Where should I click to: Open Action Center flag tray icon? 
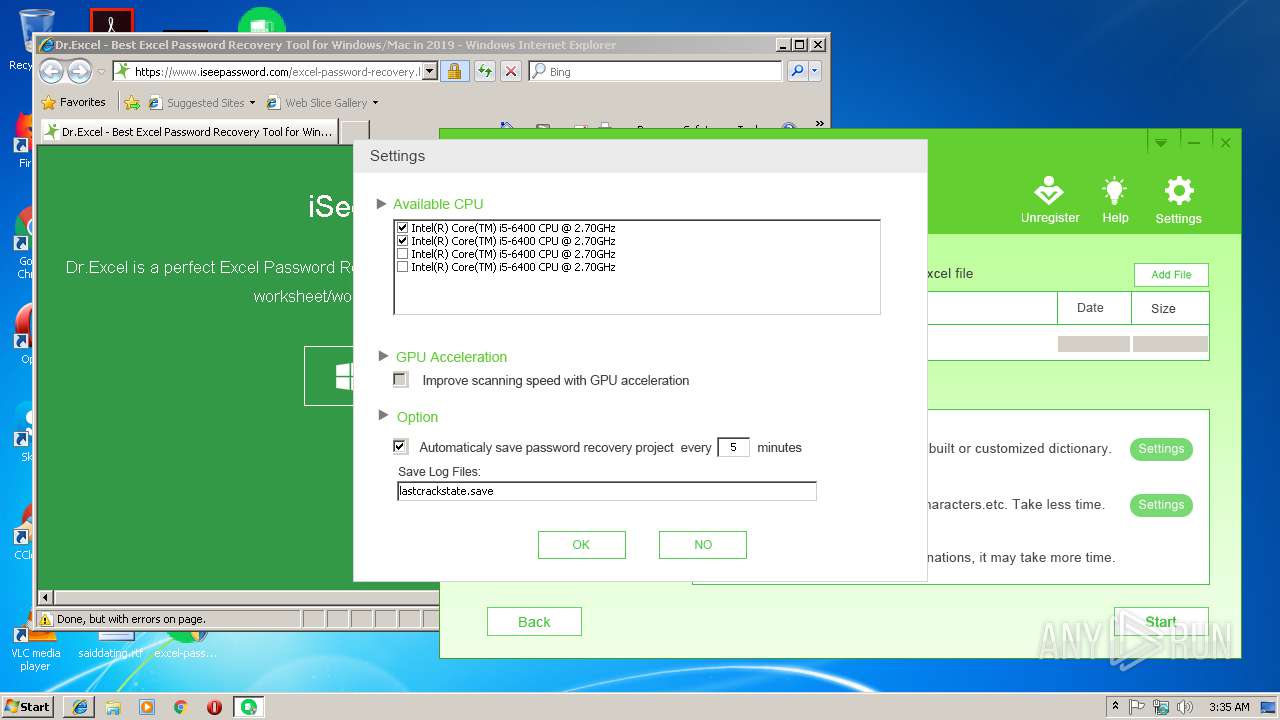[x=1137, y=707]
